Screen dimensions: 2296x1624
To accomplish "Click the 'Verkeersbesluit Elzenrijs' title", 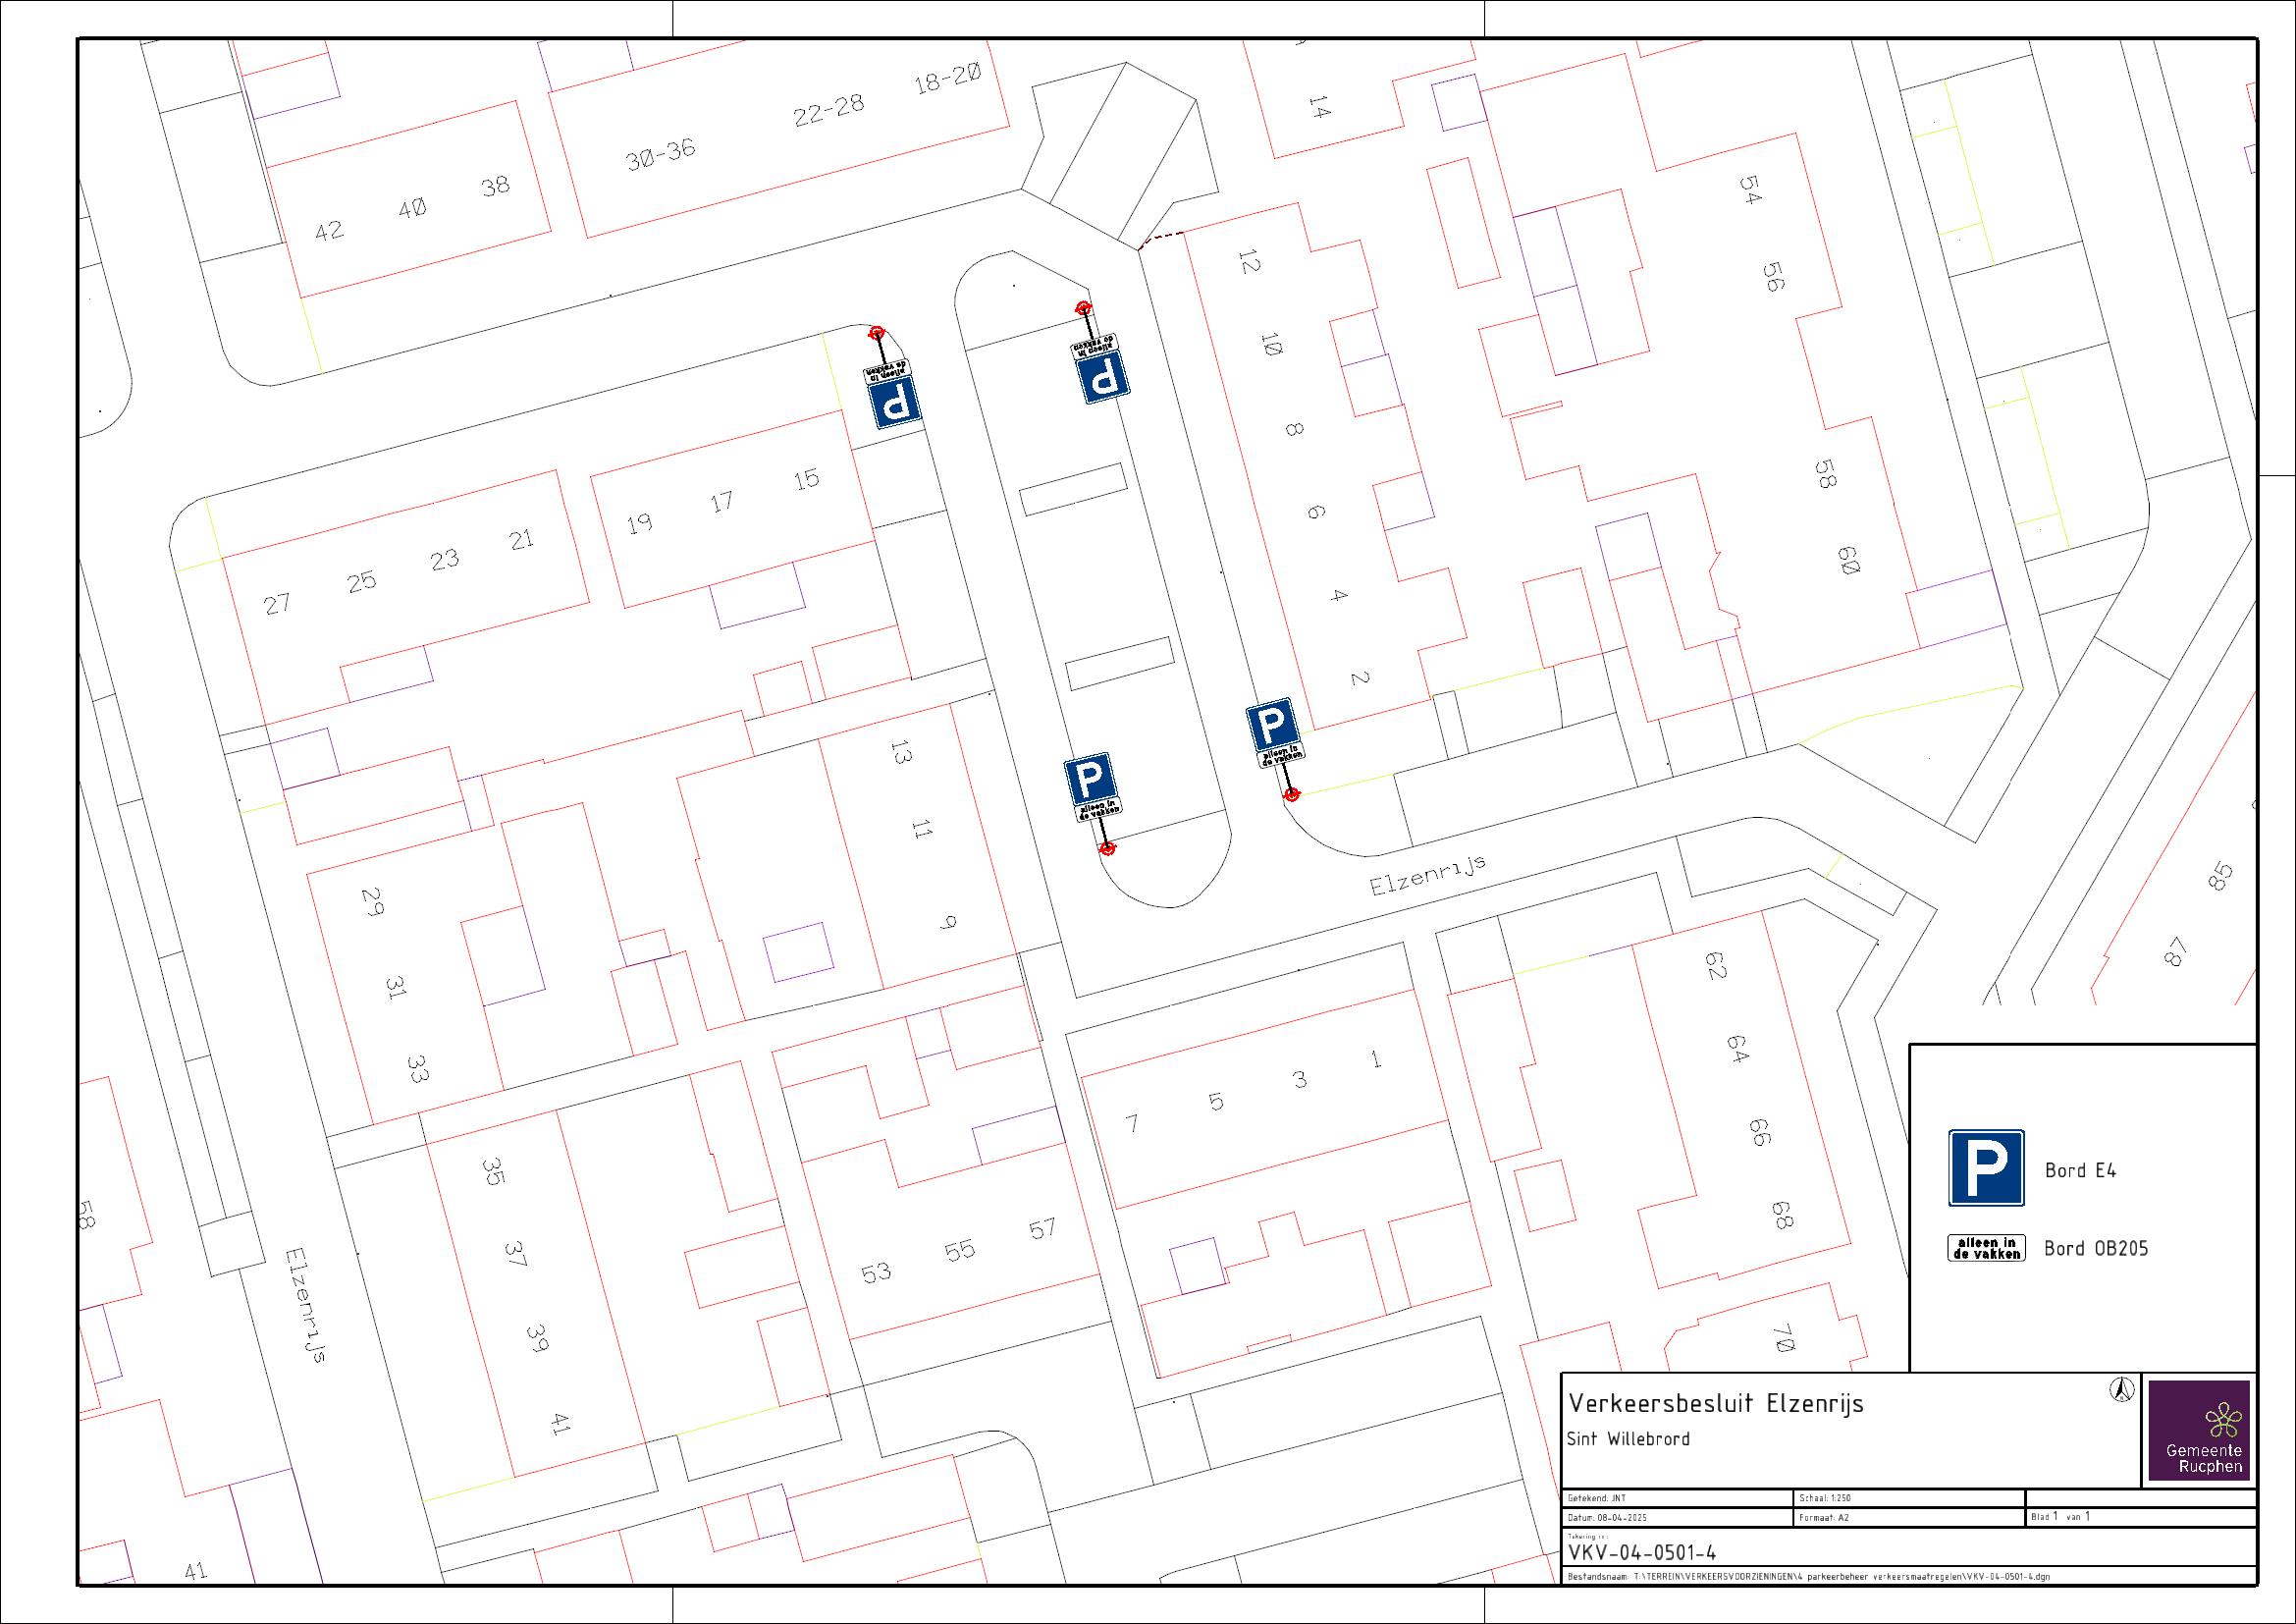I will (1716, 1404).
